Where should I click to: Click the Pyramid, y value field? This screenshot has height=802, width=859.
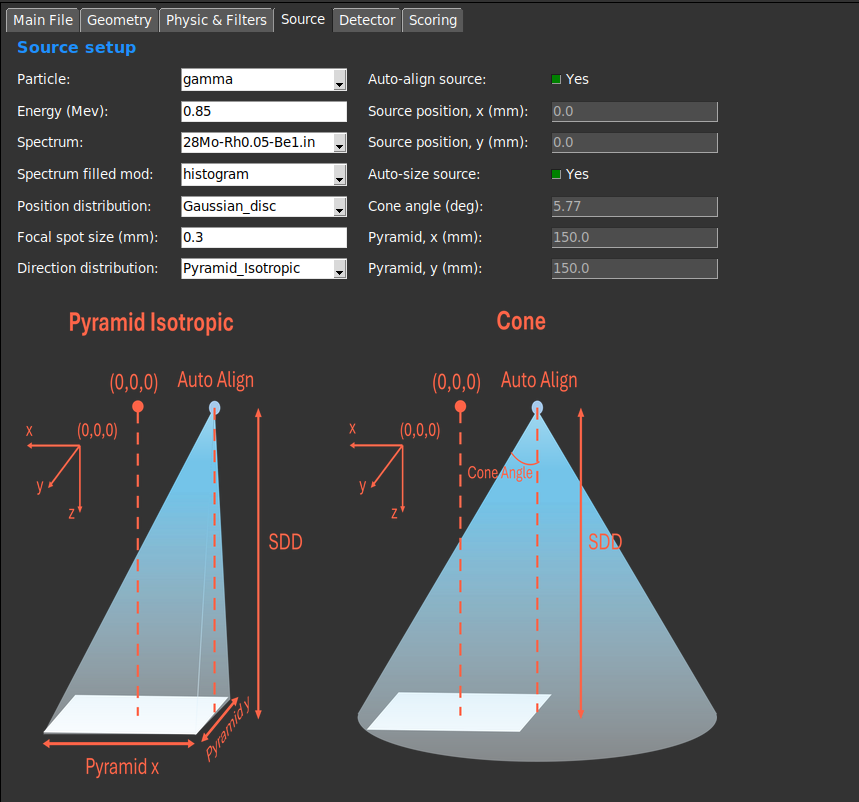coord(634,269)
